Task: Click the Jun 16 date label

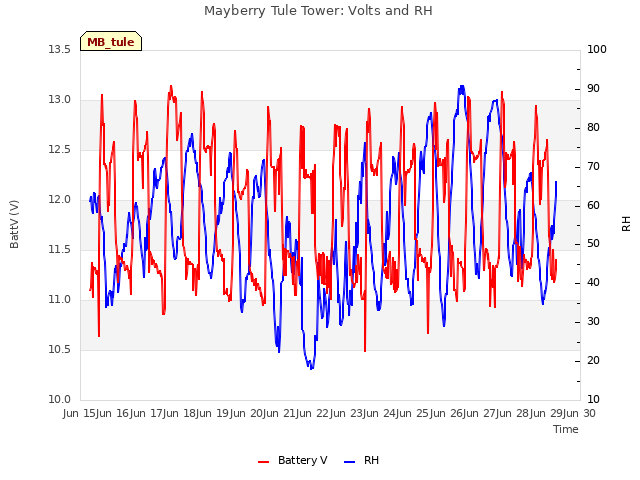Action: (x=112, y=413)
